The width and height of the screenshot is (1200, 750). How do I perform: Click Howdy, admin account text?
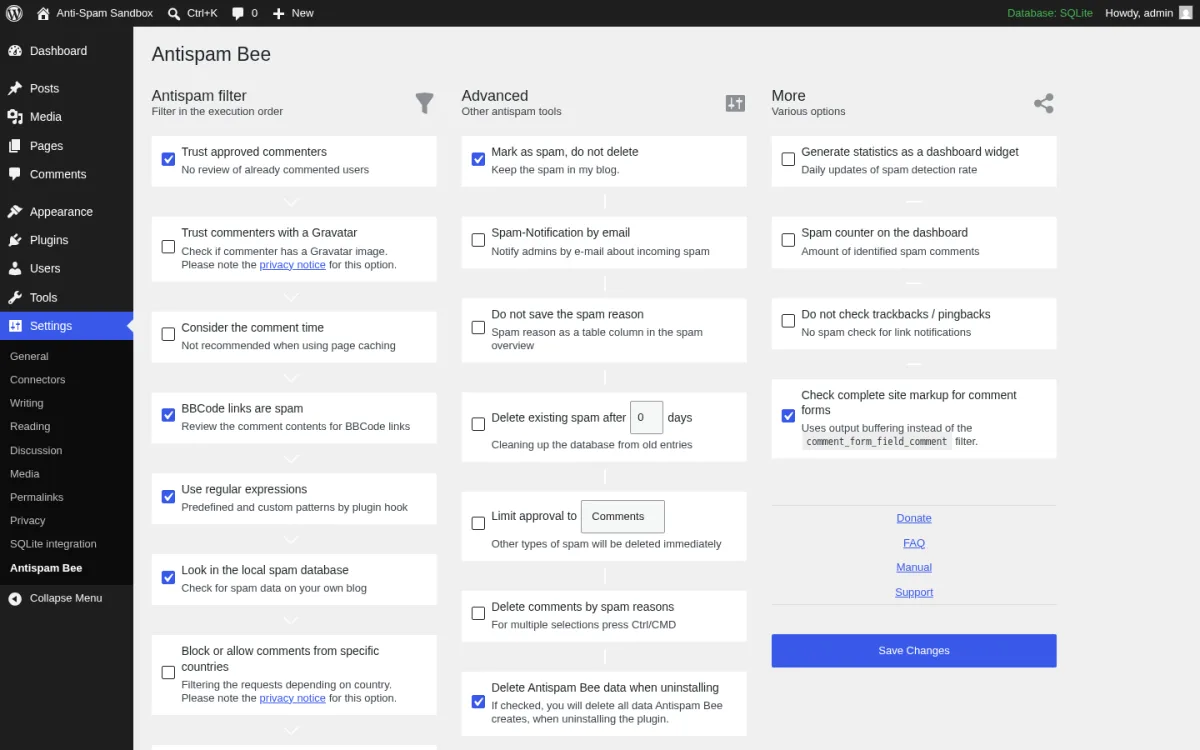click(x=1139, y=13)
